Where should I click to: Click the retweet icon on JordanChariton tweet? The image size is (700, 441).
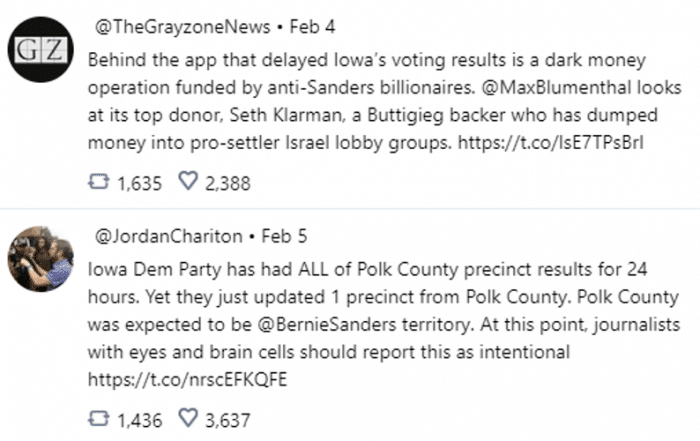click(98, 419)
